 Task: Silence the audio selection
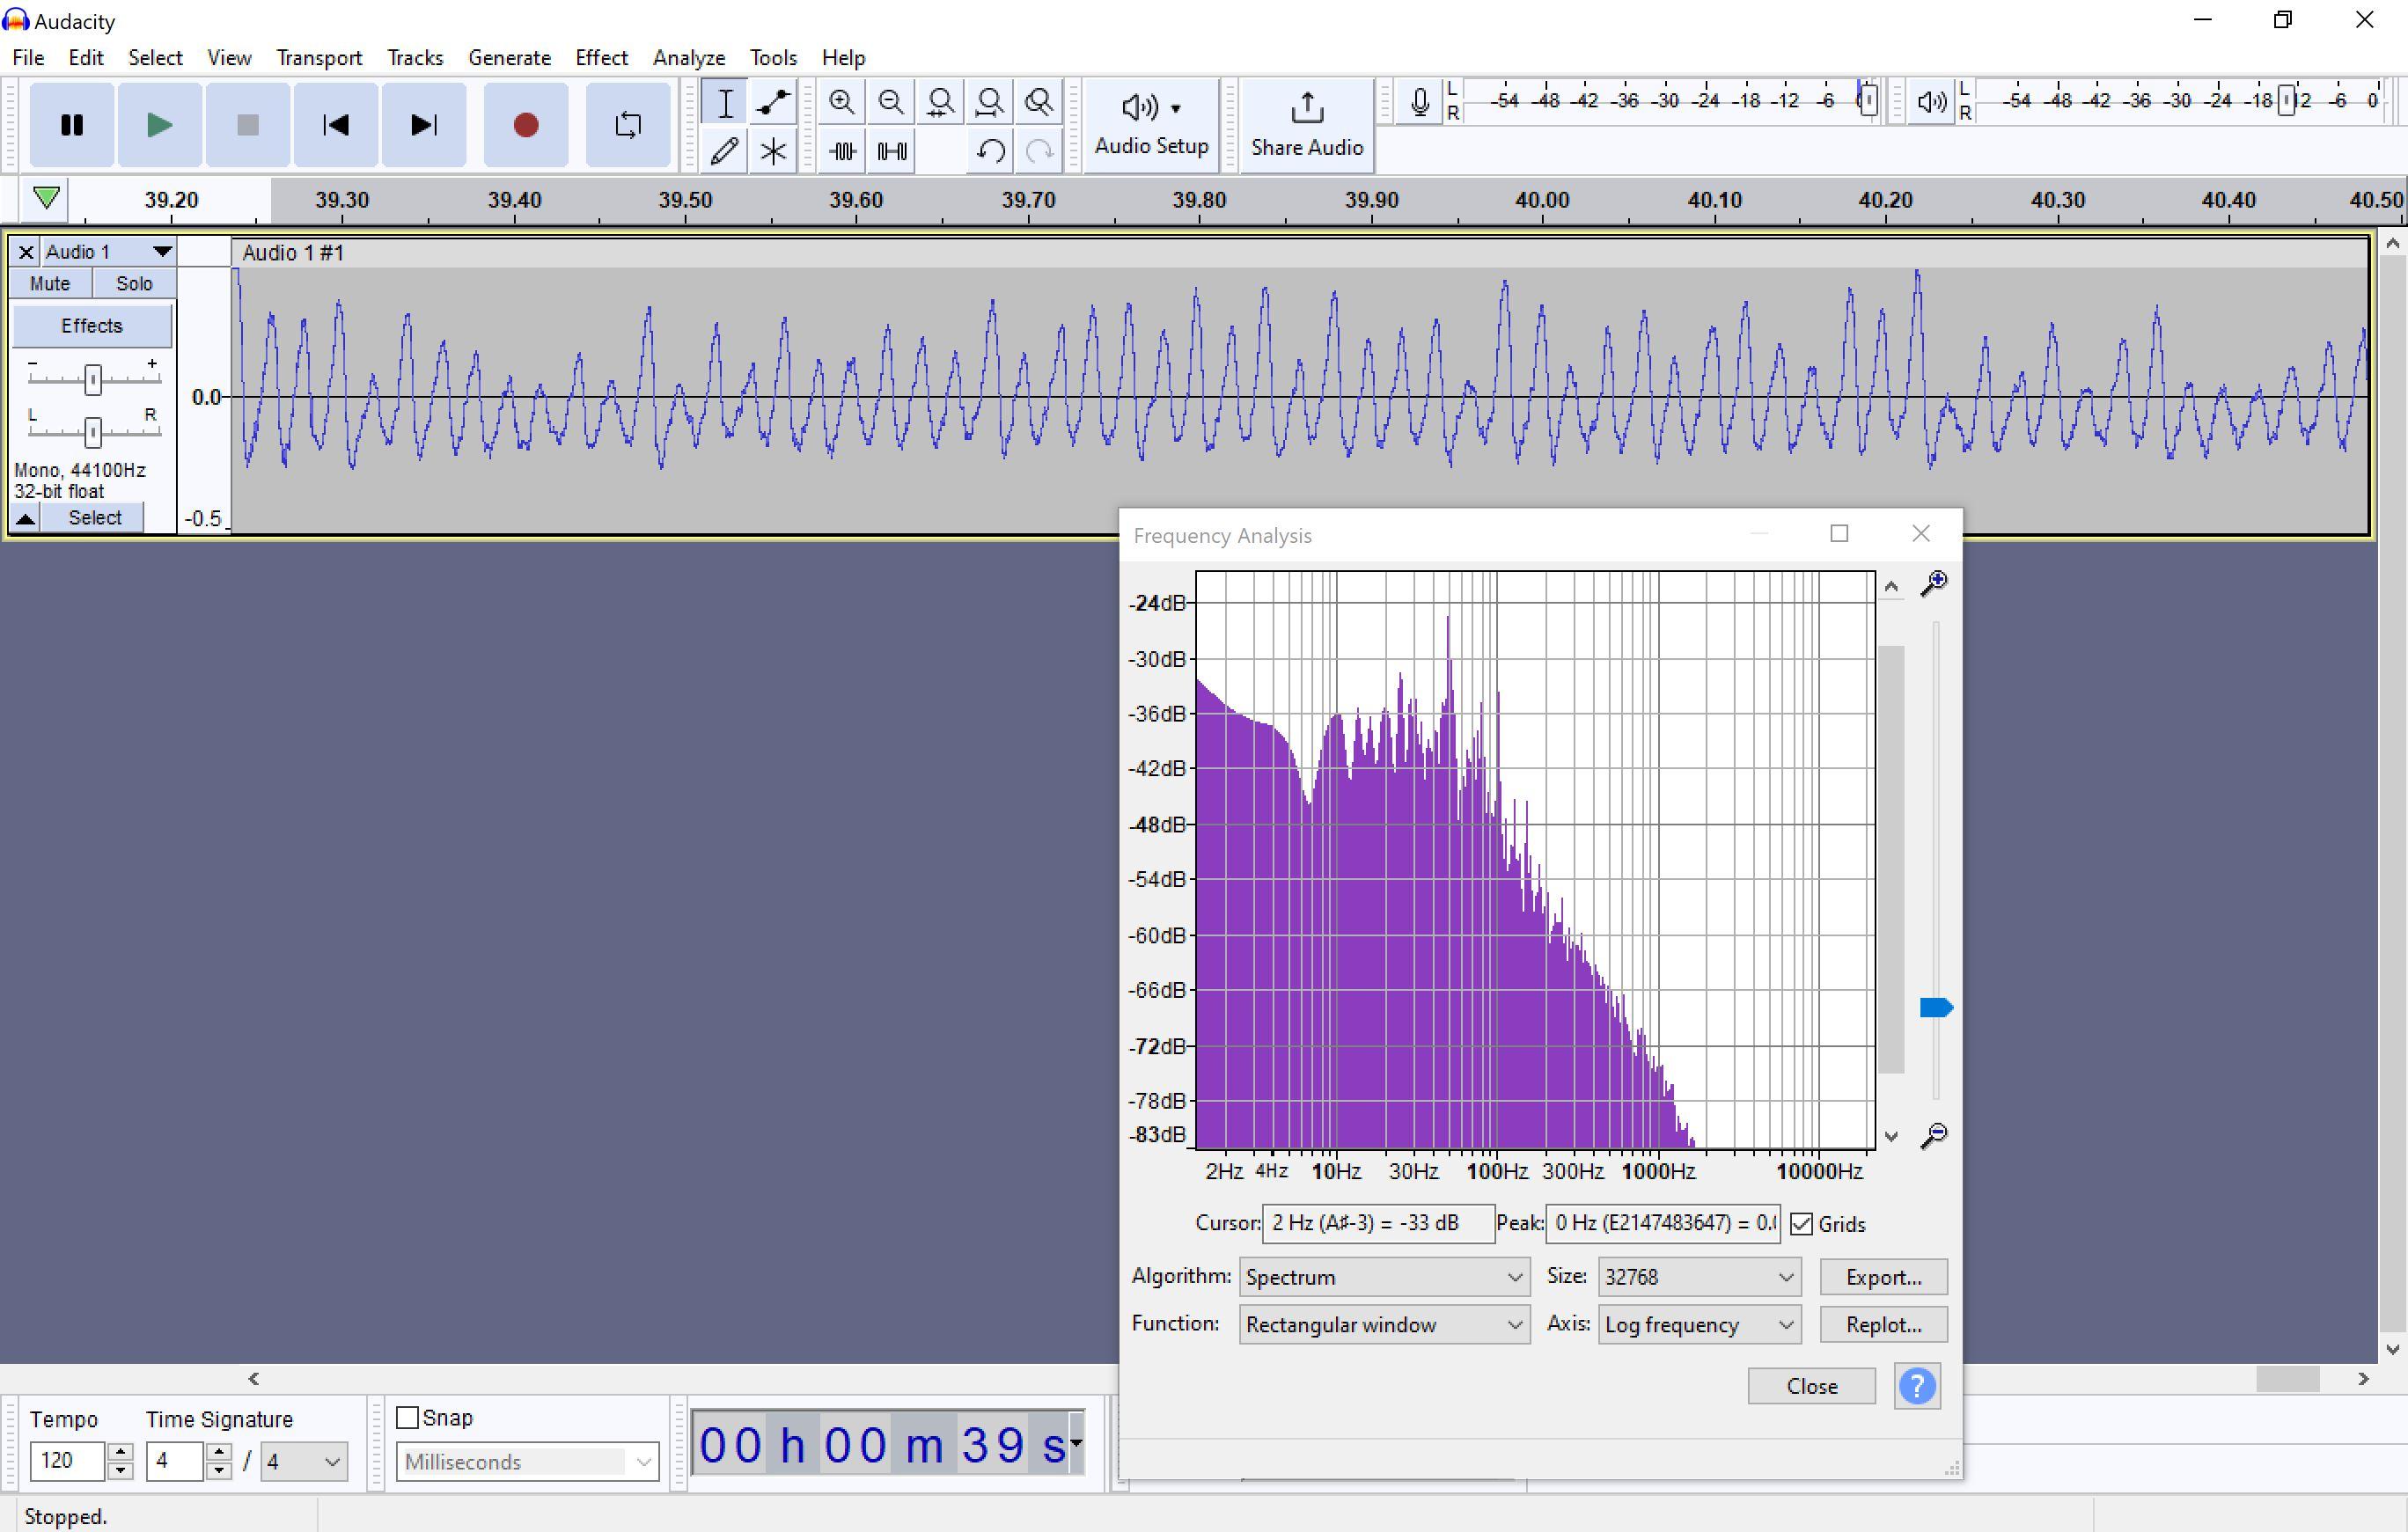(x=891, y=151)
